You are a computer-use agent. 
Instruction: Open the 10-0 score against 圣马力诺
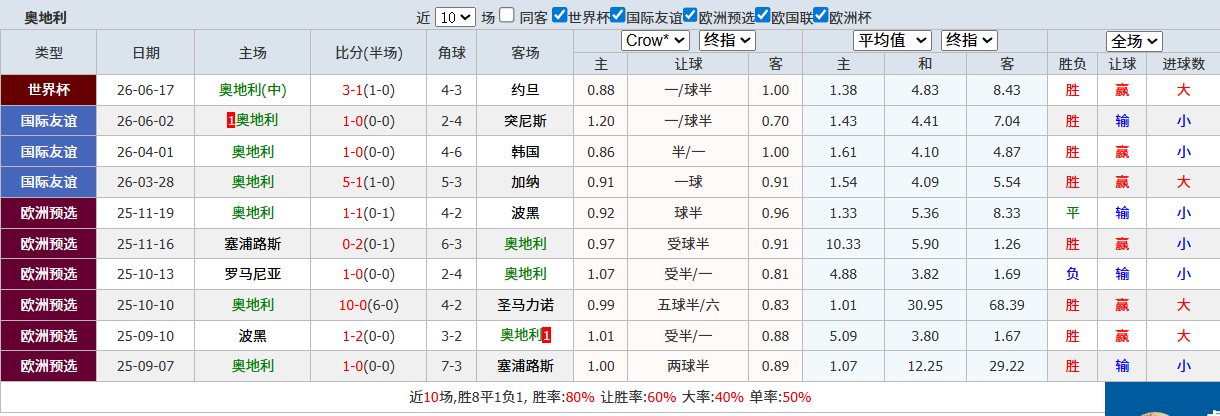(x=352, y=305)
